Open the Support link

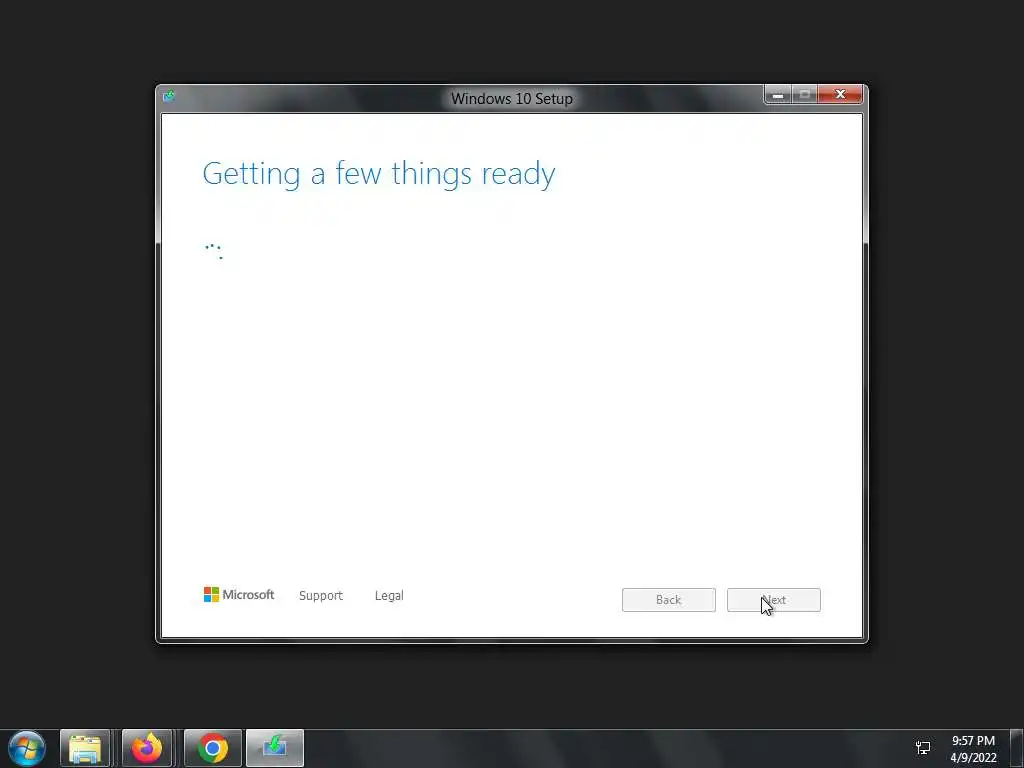[321, 596]
